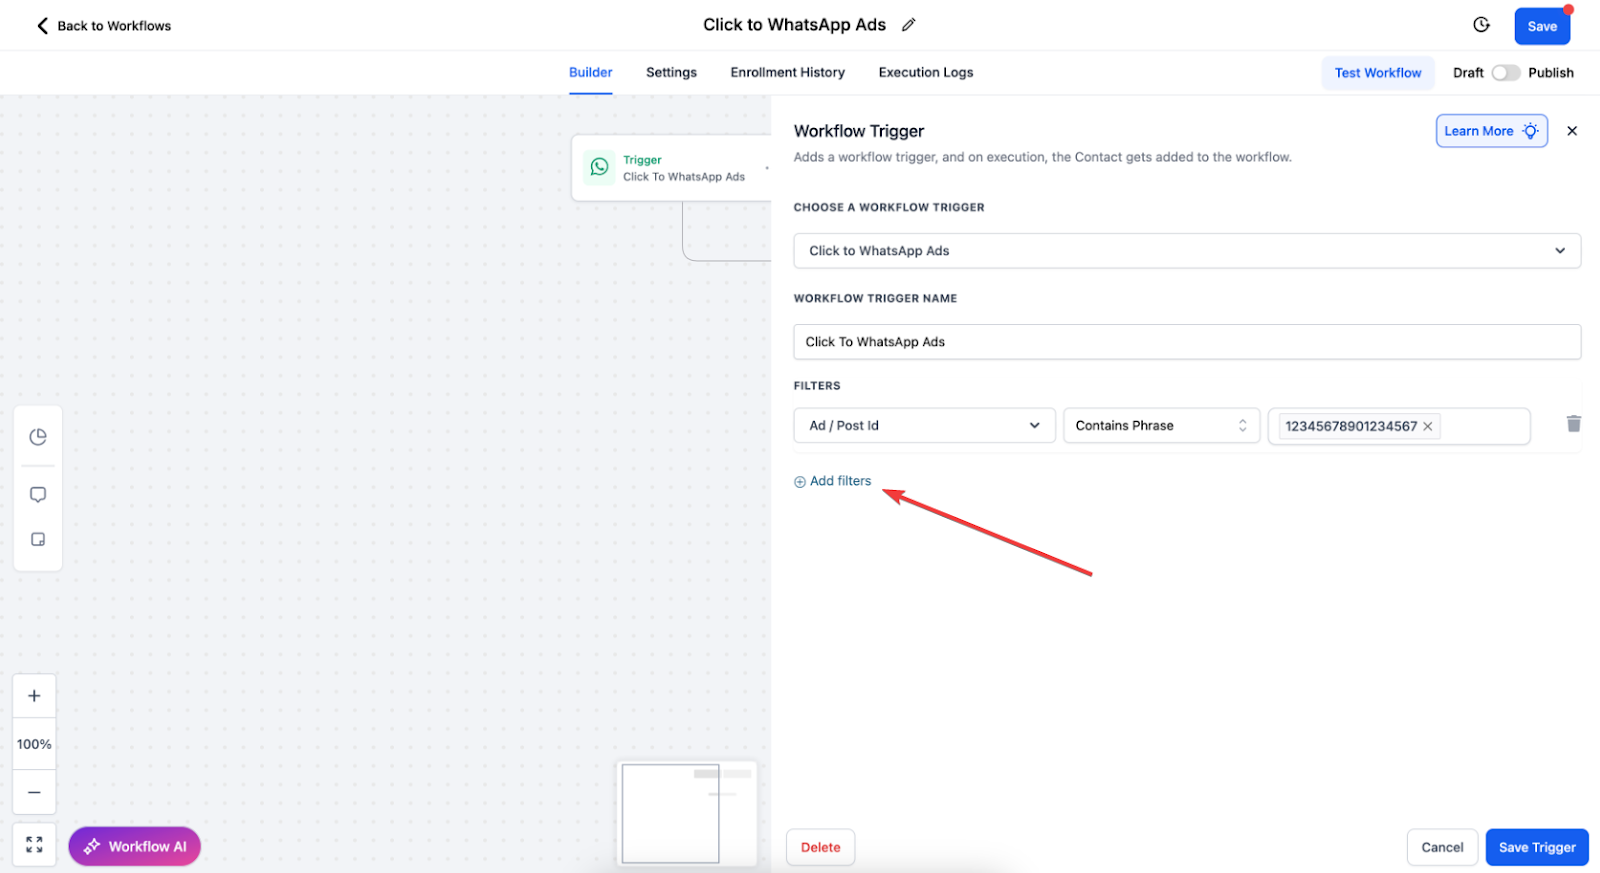Click the Click to WhatsApp Ads title text
This screenshot has width=1600, height=873.
point(794,25)
